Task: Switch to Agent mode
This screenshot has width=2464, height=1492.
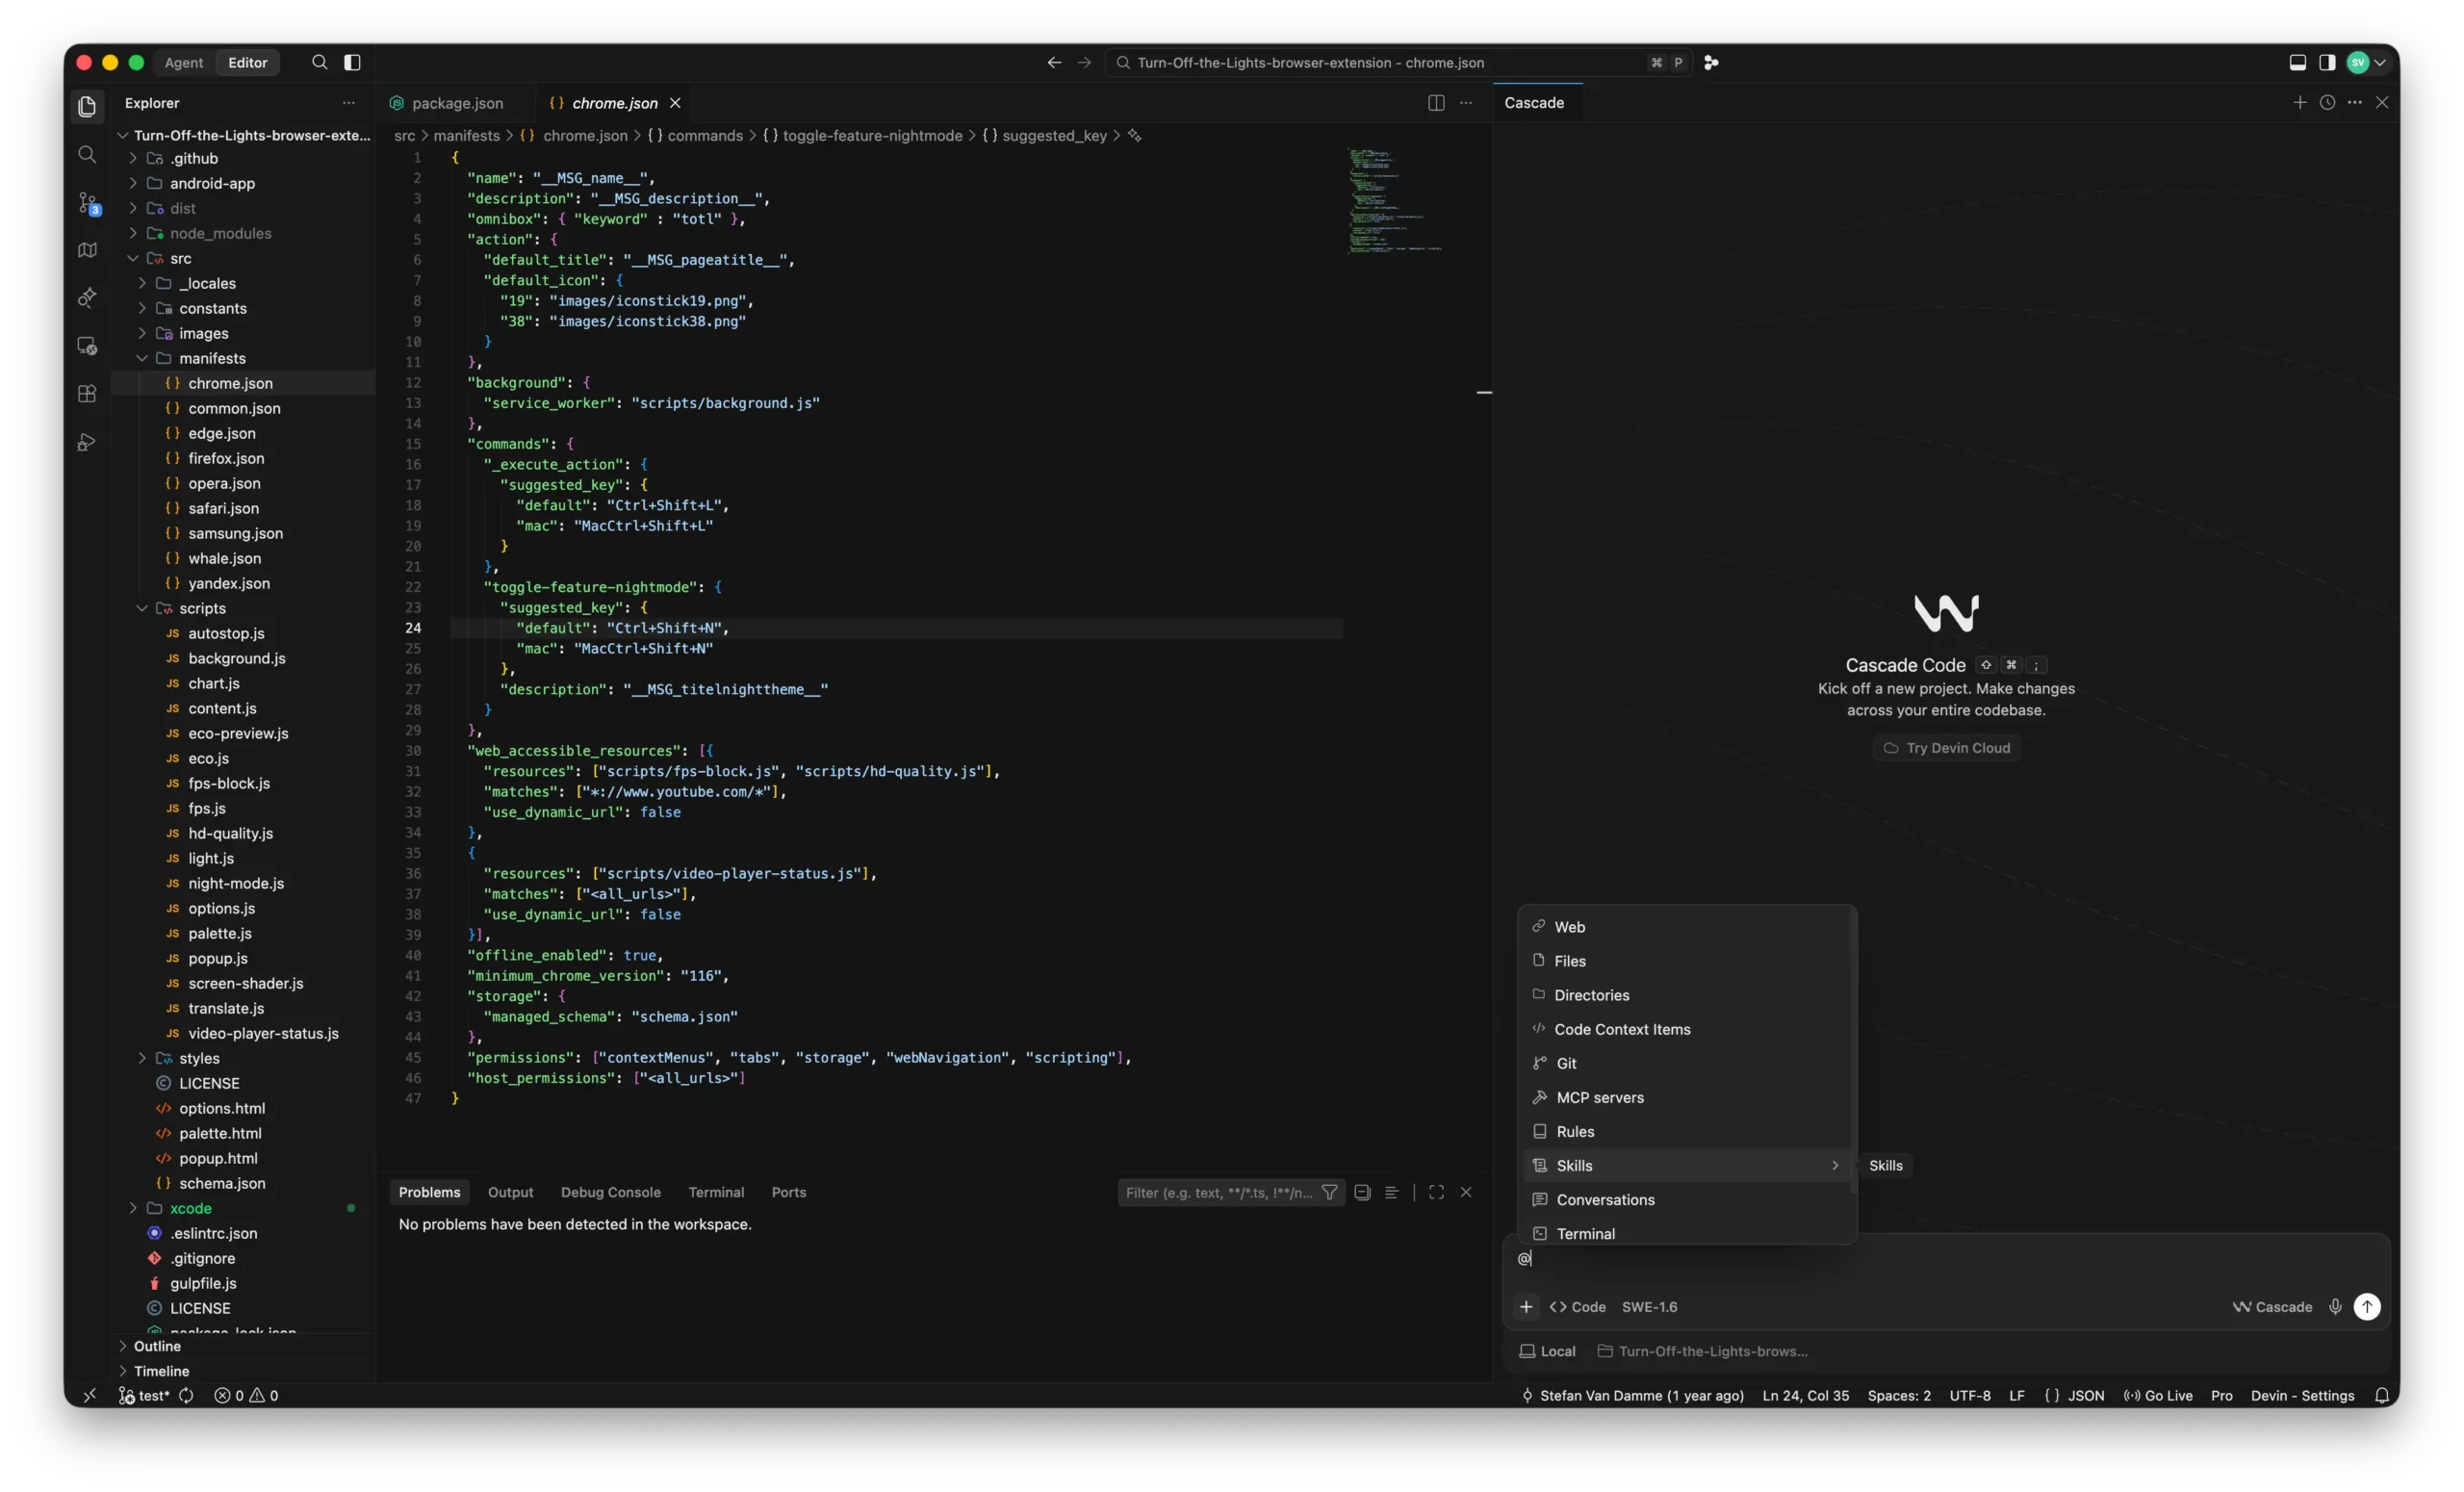Action: click(183, 62)
